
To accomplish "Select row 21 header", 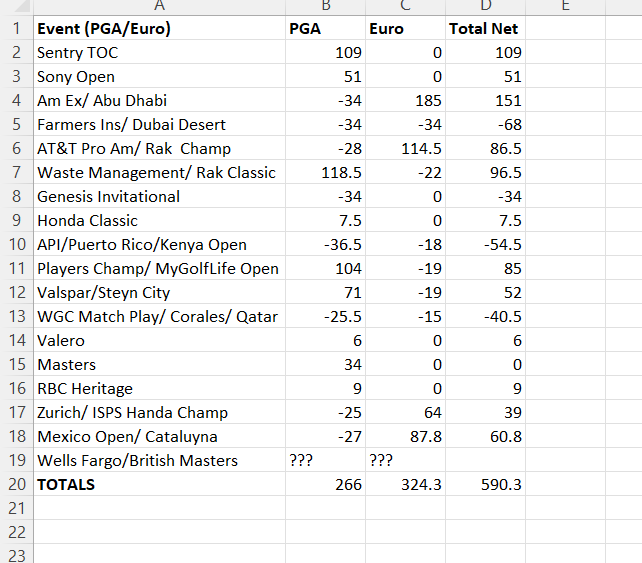I will point(16,508).
